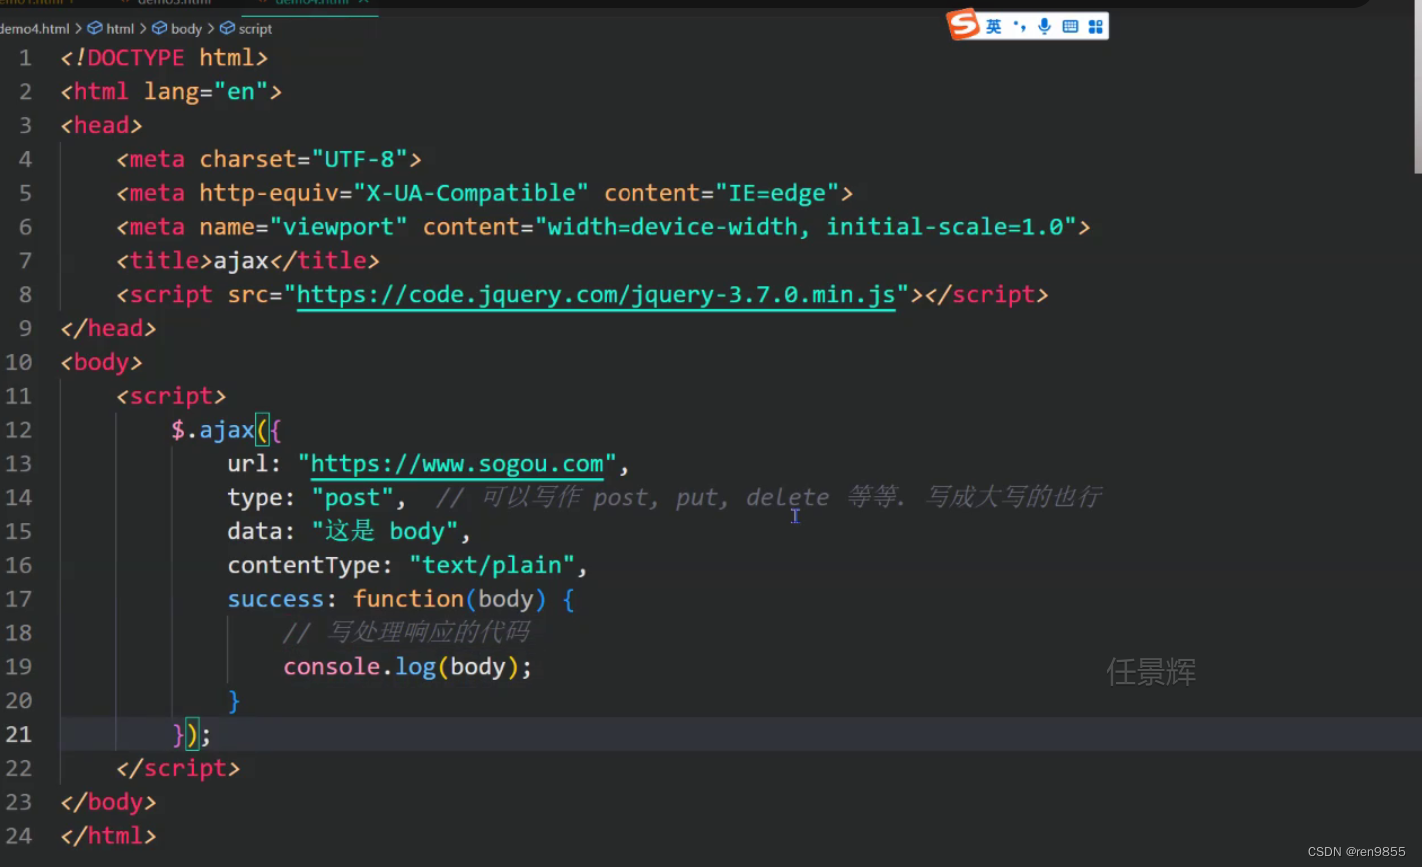
Task: Click the "width=device-width, initial-scale=1.0" string
Action: (x=806, y=227)
